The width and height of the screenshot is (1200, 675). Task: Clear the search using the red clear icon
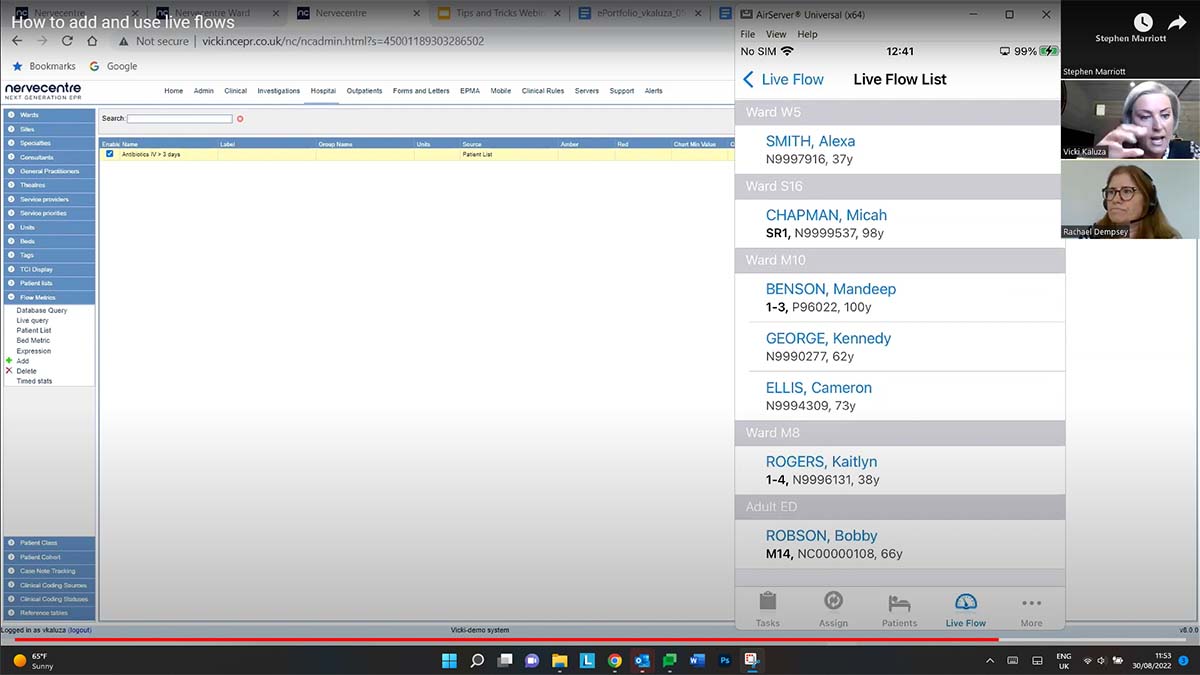pos(238,117)
